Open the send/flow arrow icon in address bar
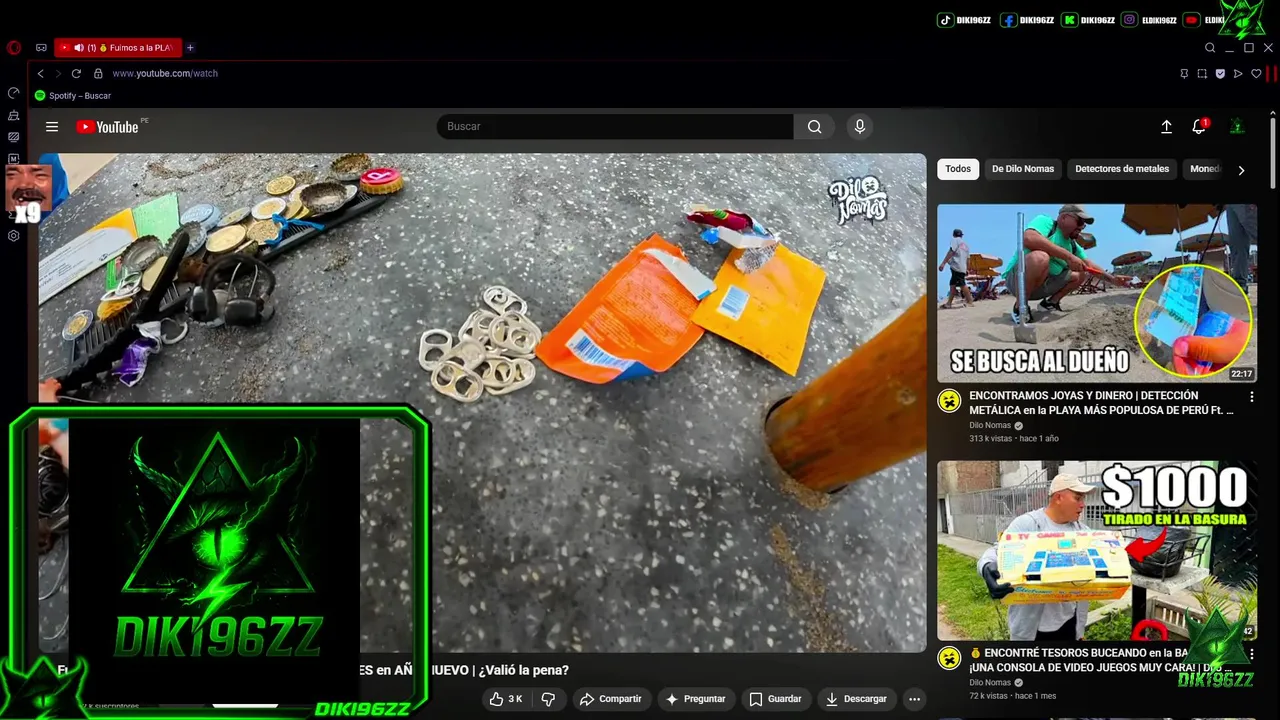The width and height of the screenshot is (1280, 720). [1238, 73]
